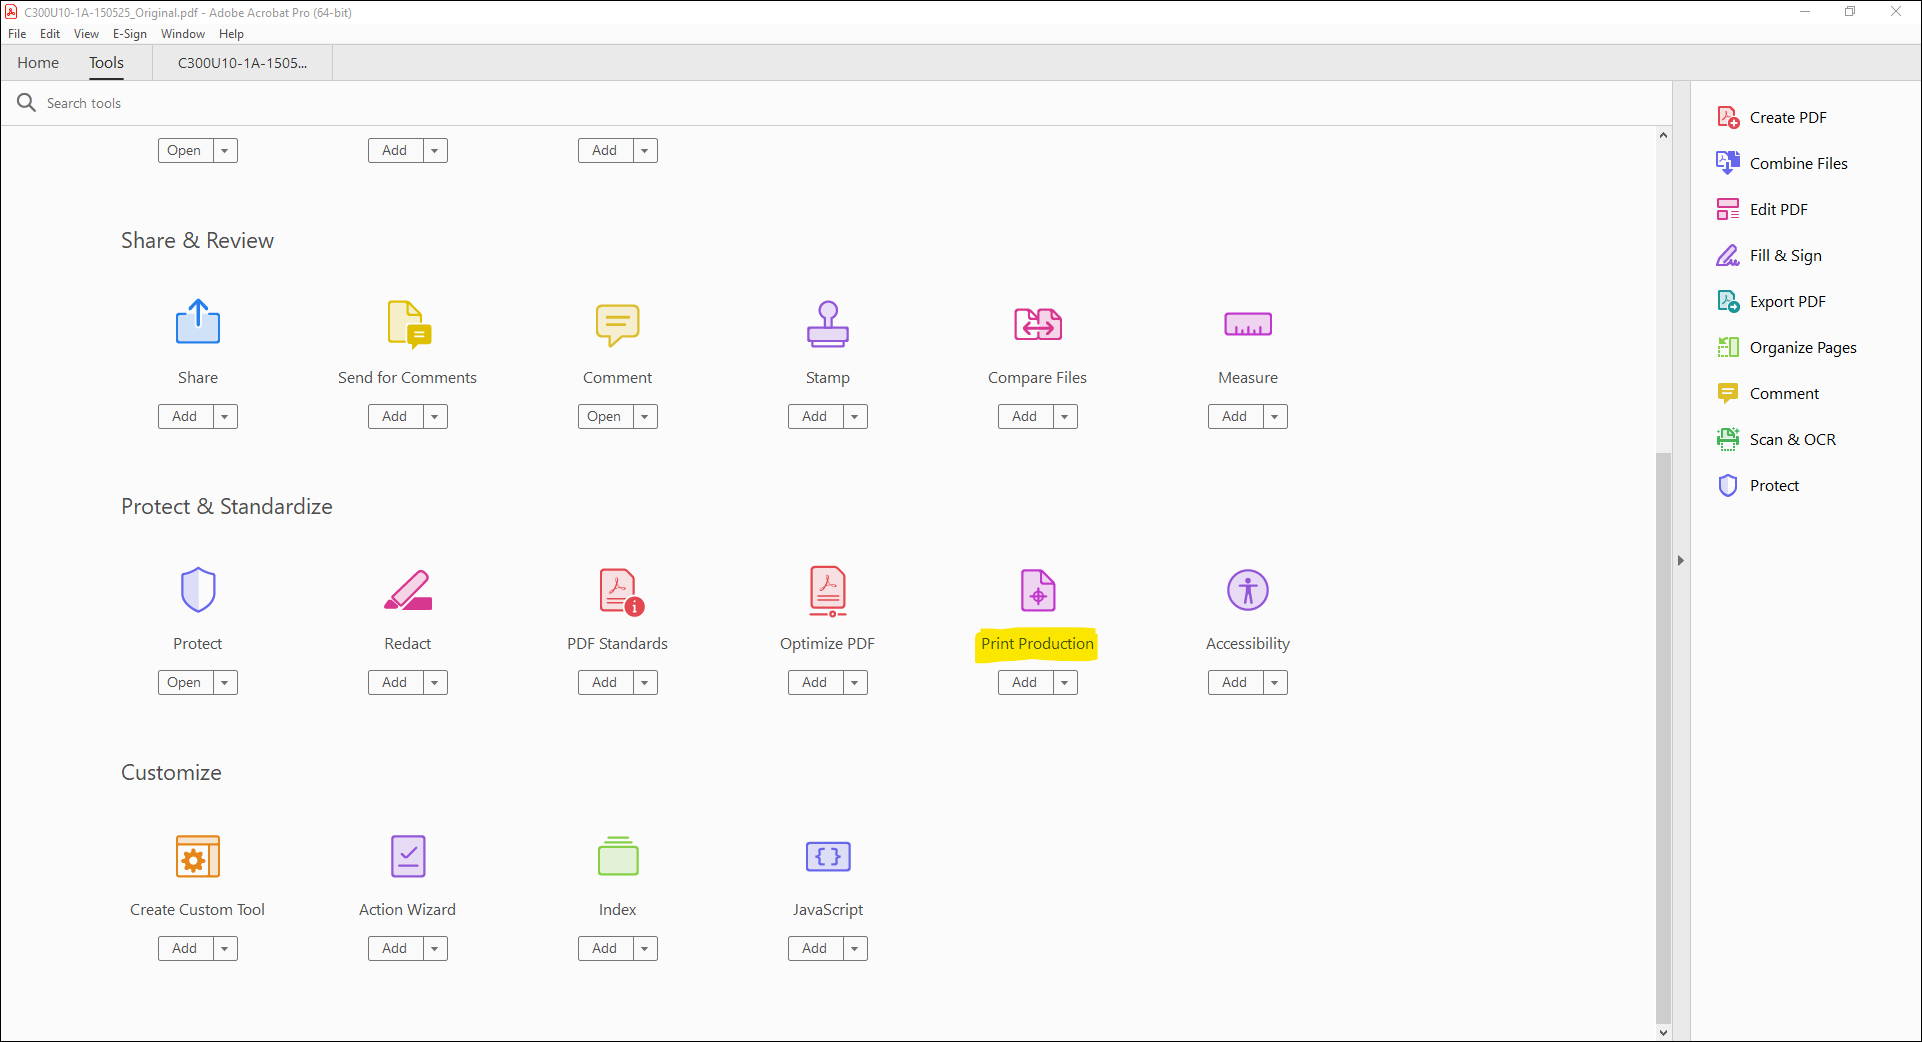Click Fill & Sign icon in right pane
The height and width of the screenshot is (1042, 1922).
point(1728,255)
